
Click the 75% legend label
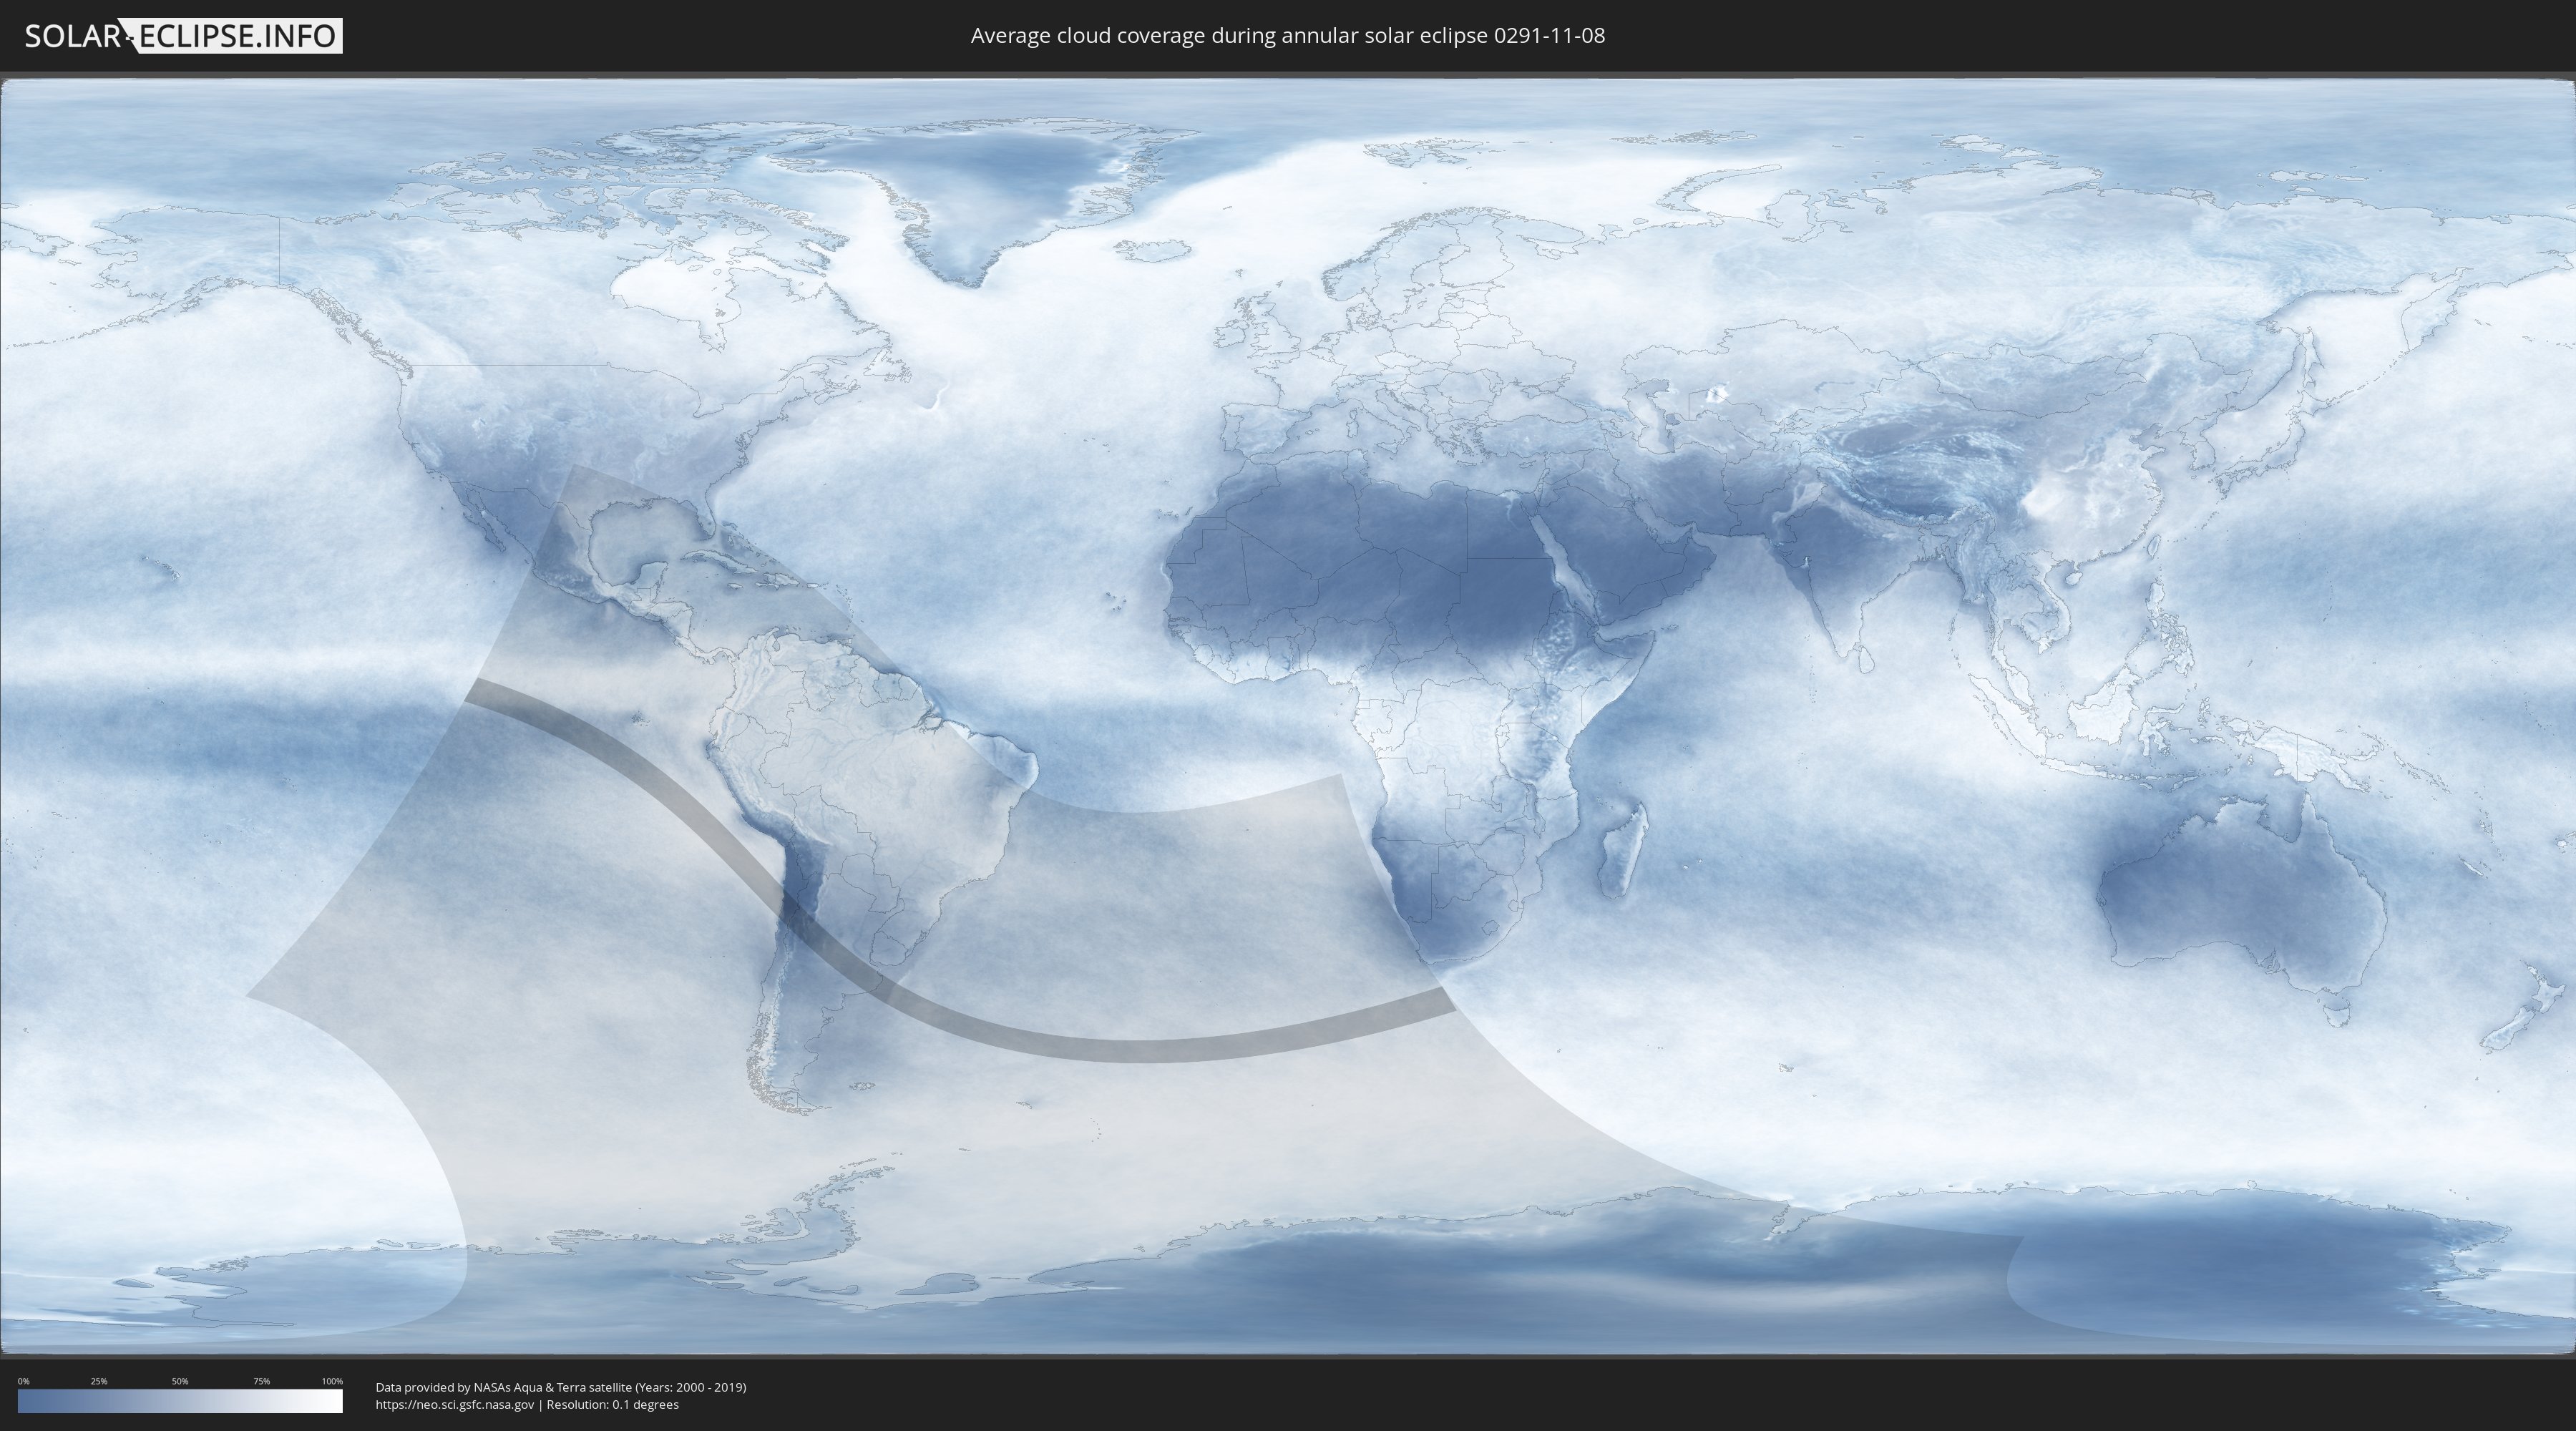click(261, 1381)
